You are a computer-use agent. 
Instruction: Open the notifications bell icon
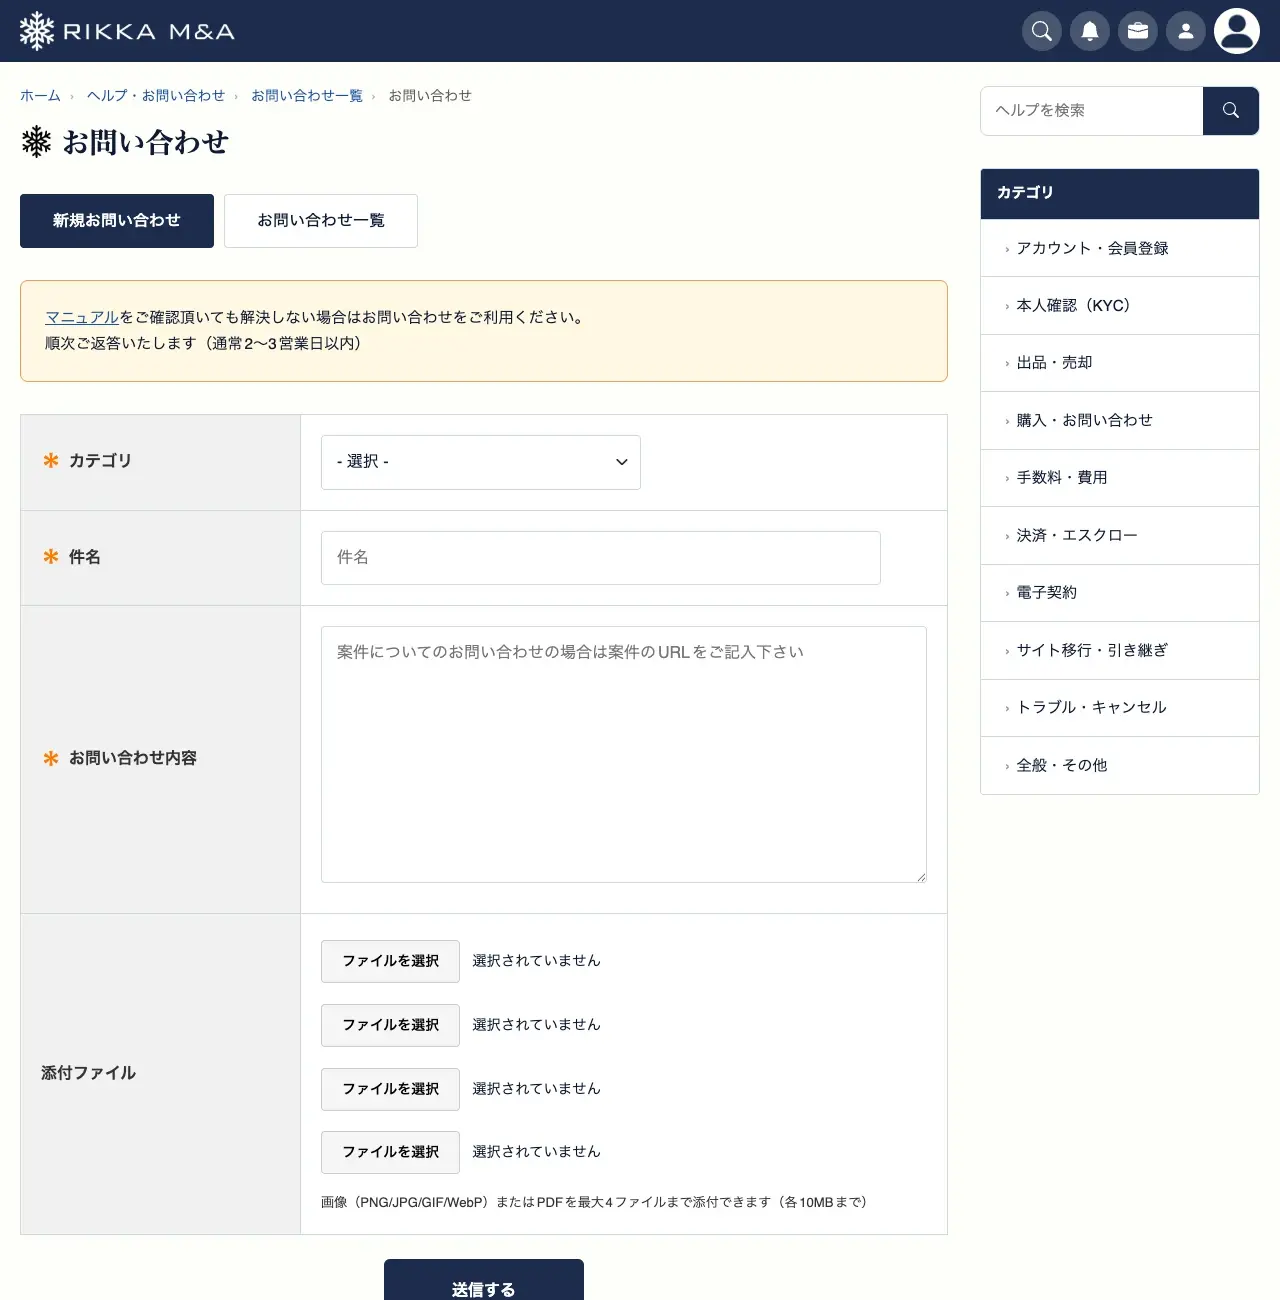point(1090,31)
